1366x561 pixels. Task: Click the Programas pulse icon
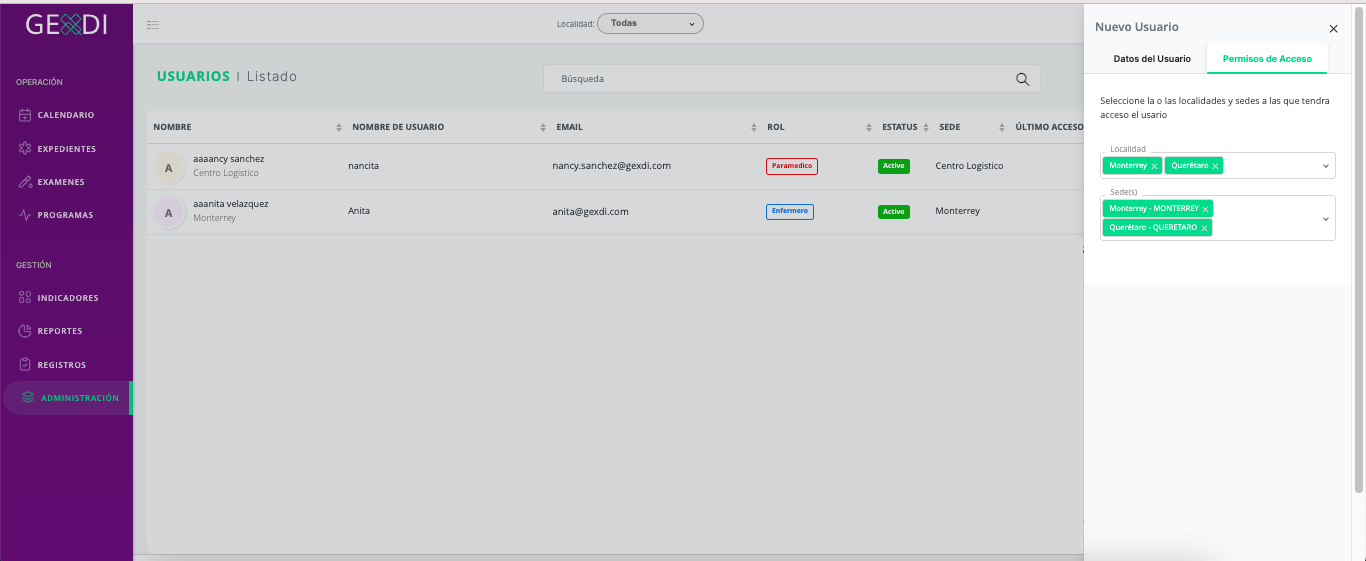[x=25, y=215]
